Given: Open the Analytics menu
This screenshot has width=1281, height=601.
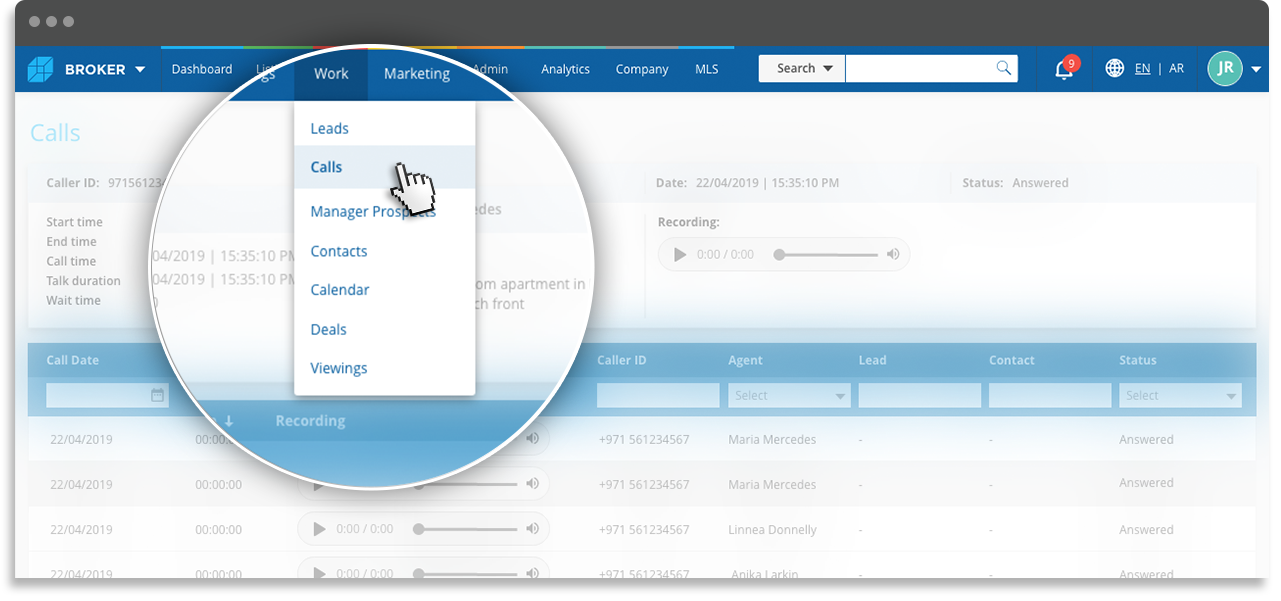Looking at the screenshot, I should click(565, 69).
